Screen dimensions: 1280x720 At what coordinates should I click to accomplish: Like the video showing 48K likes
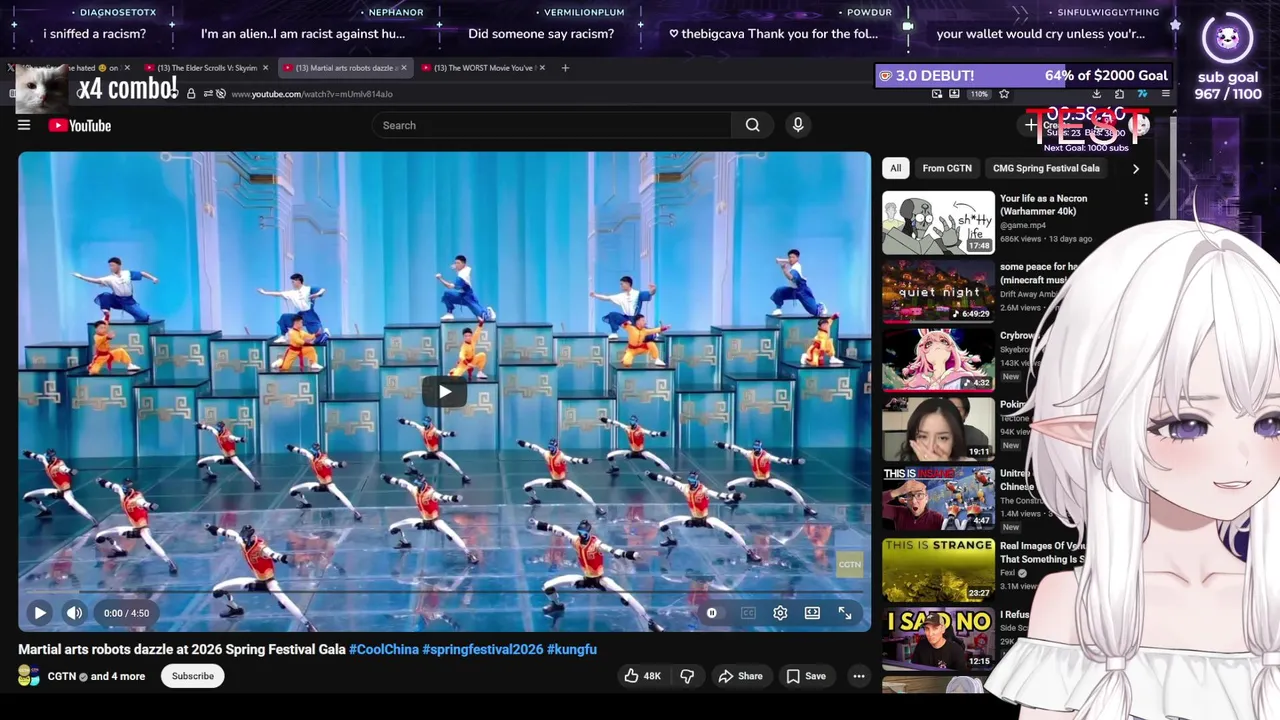642,676
